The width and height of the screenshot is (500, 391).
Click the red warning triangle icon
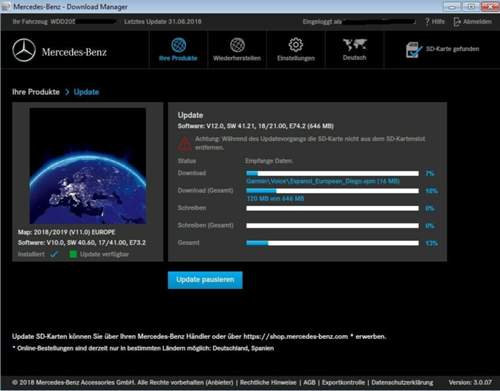[184, 143]
